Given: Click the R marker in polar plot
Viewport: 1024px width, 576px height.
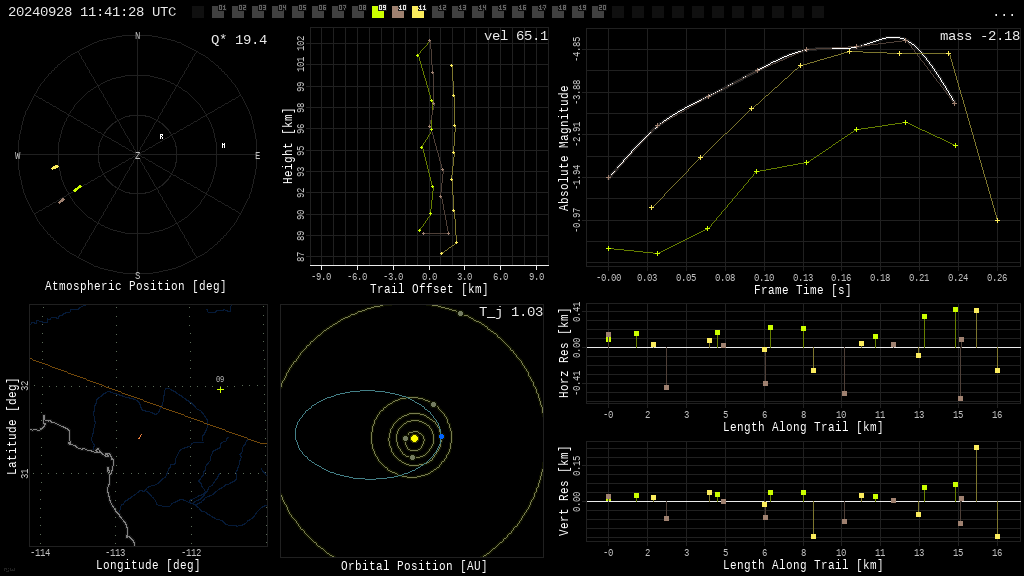Looking at the screenshot, I should coord(161,137).
